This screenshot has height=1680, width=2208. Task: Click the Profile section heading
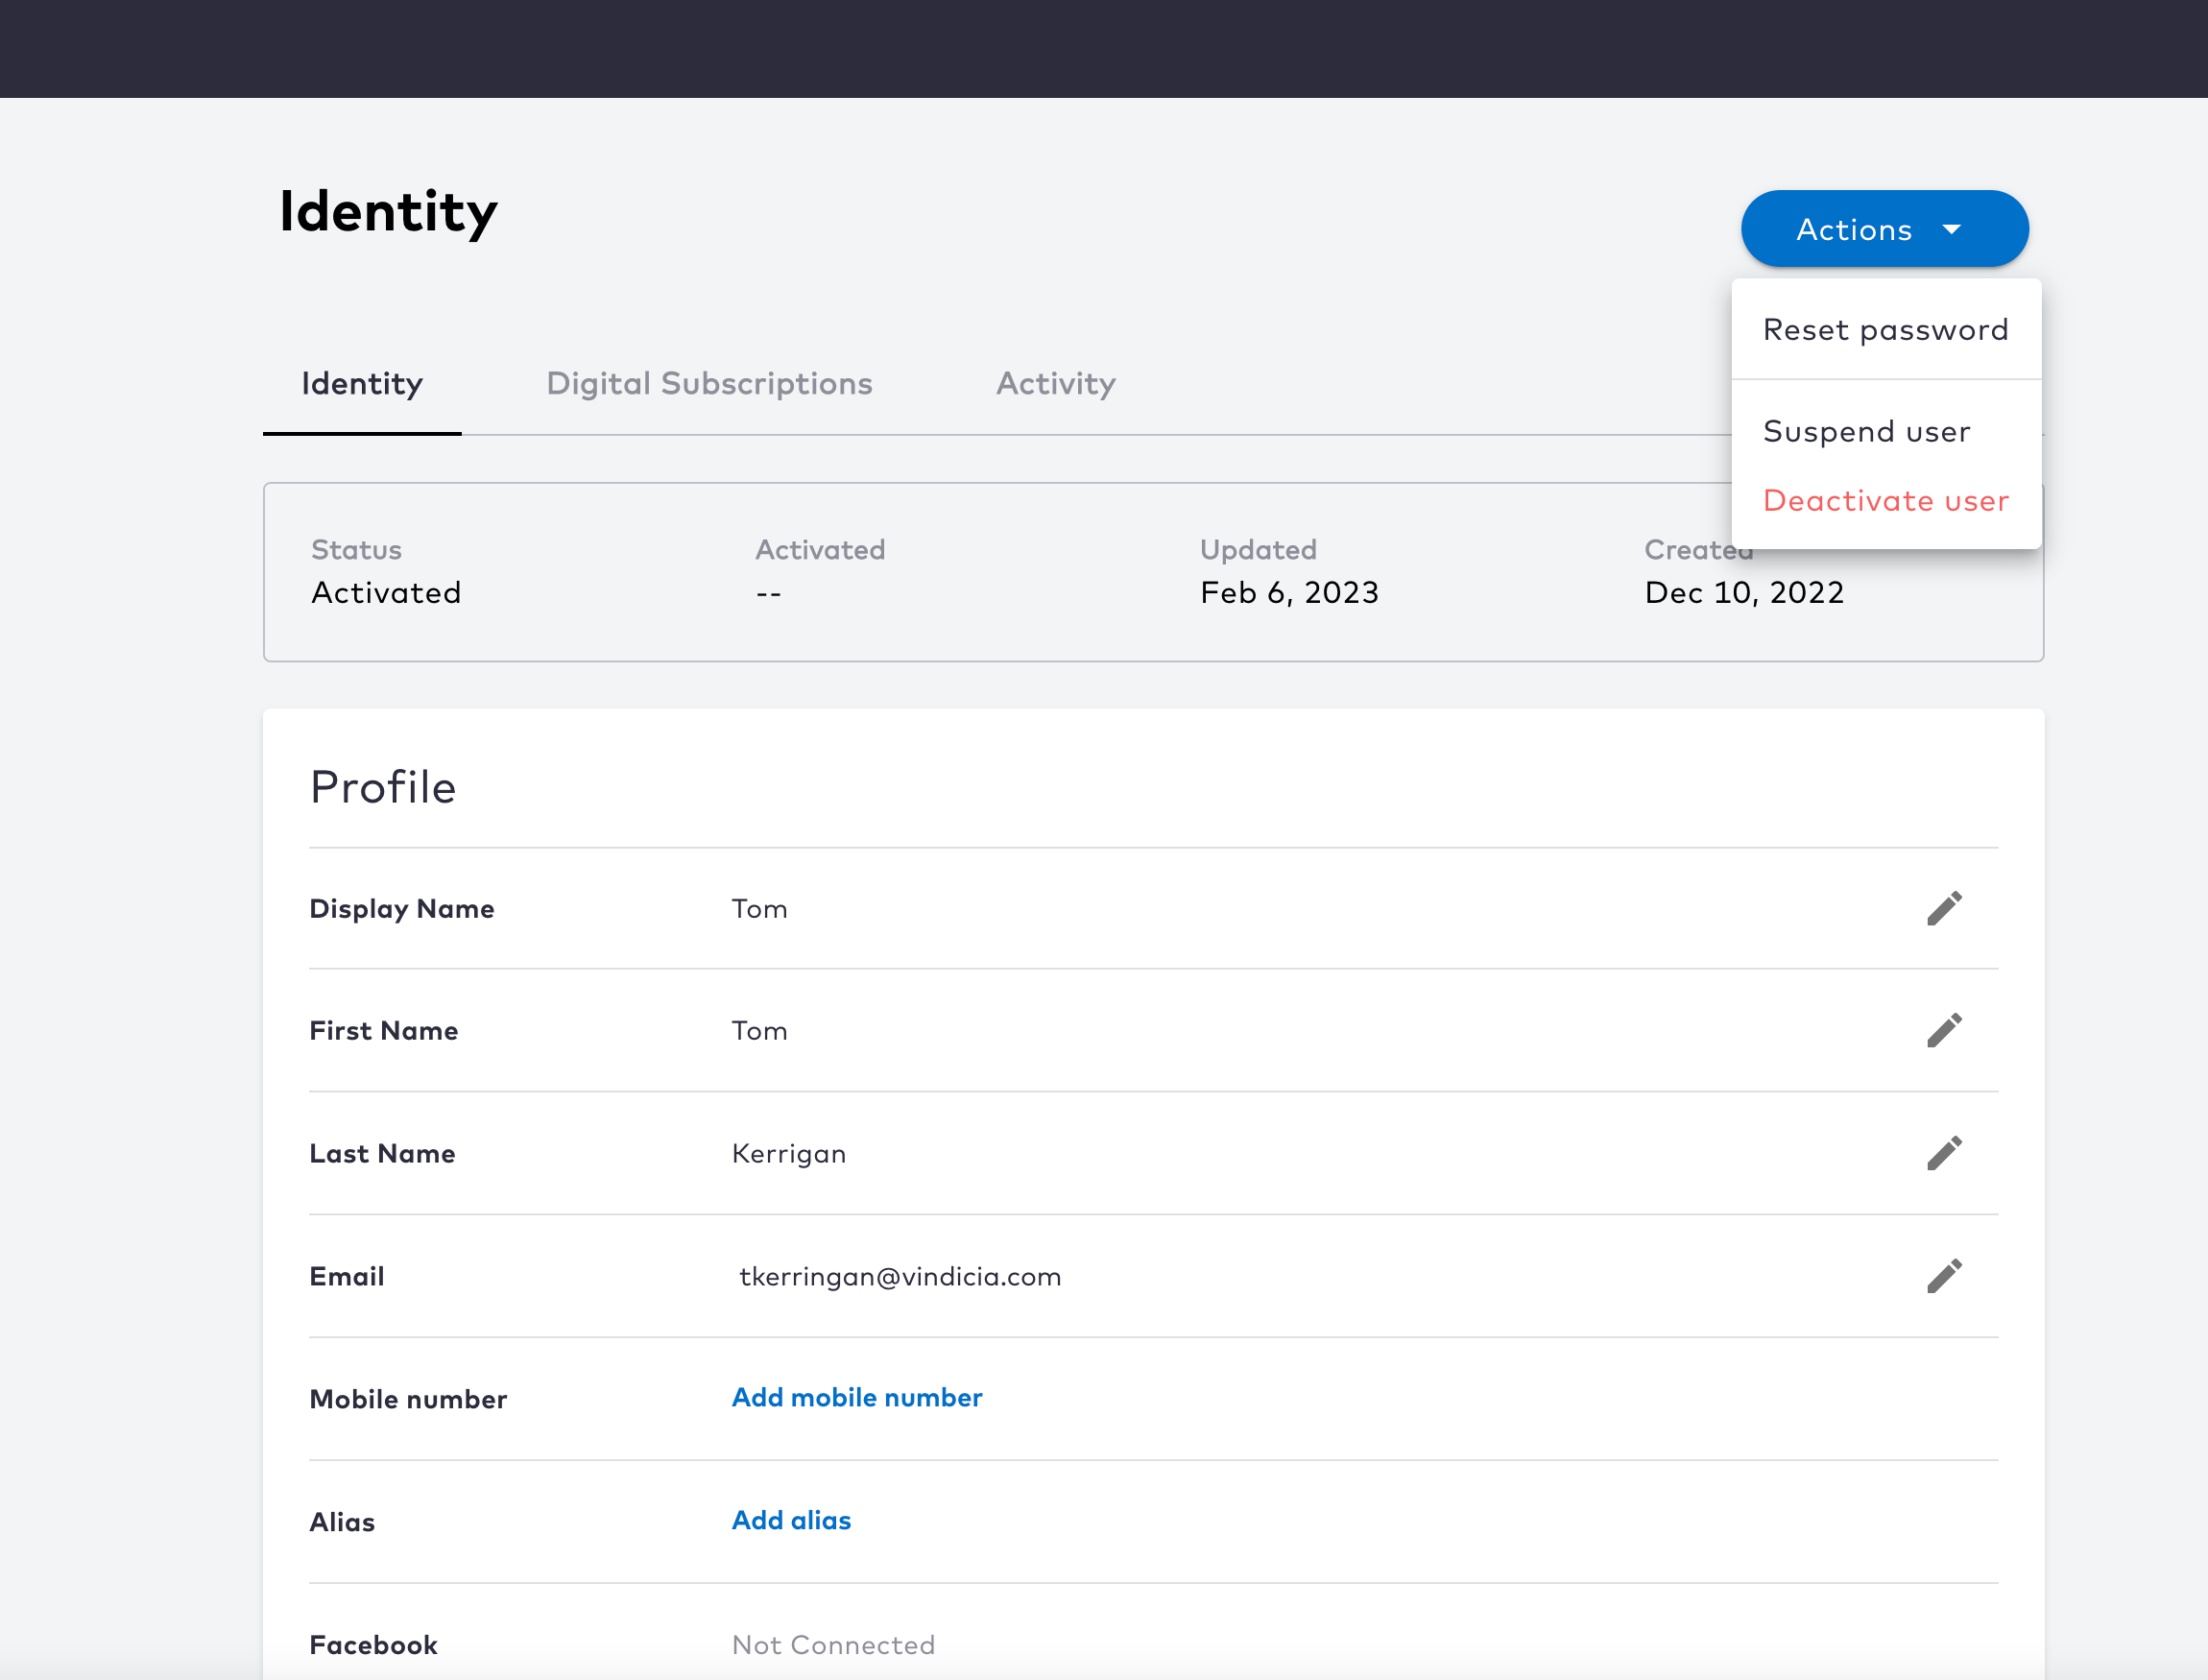click(x=383, y=787)
